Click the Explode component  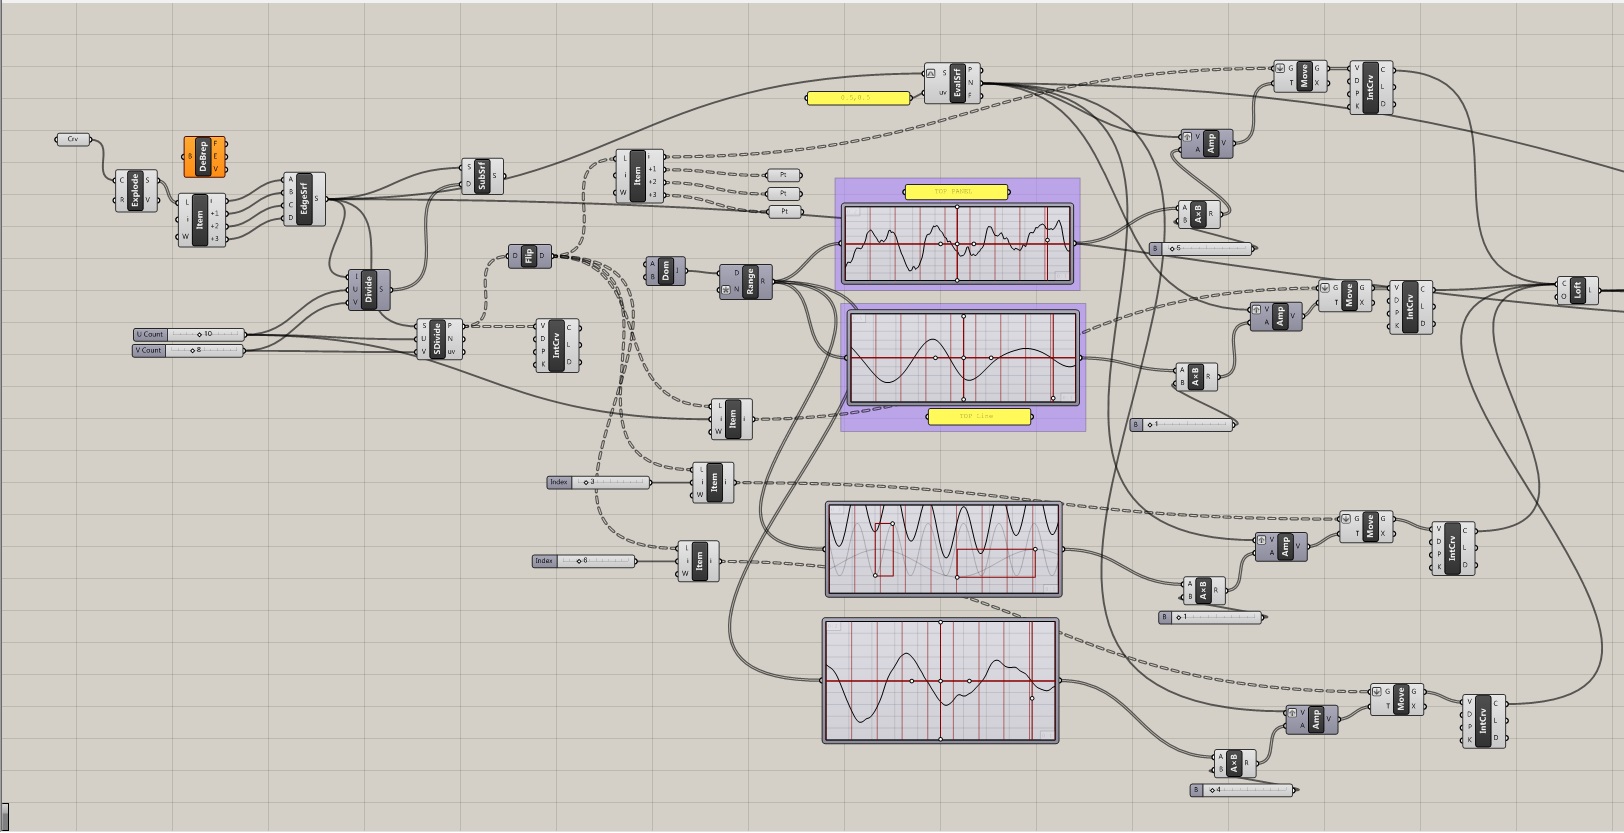pyautogui.click(x=135, y=190)
